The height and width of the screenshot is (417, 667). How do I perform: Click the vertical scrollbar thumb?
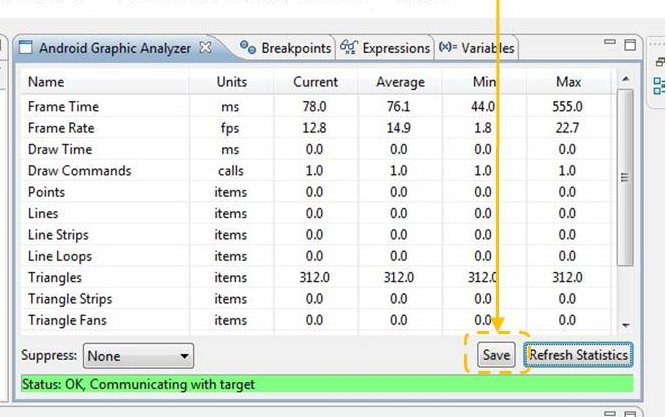pos(625,177)
